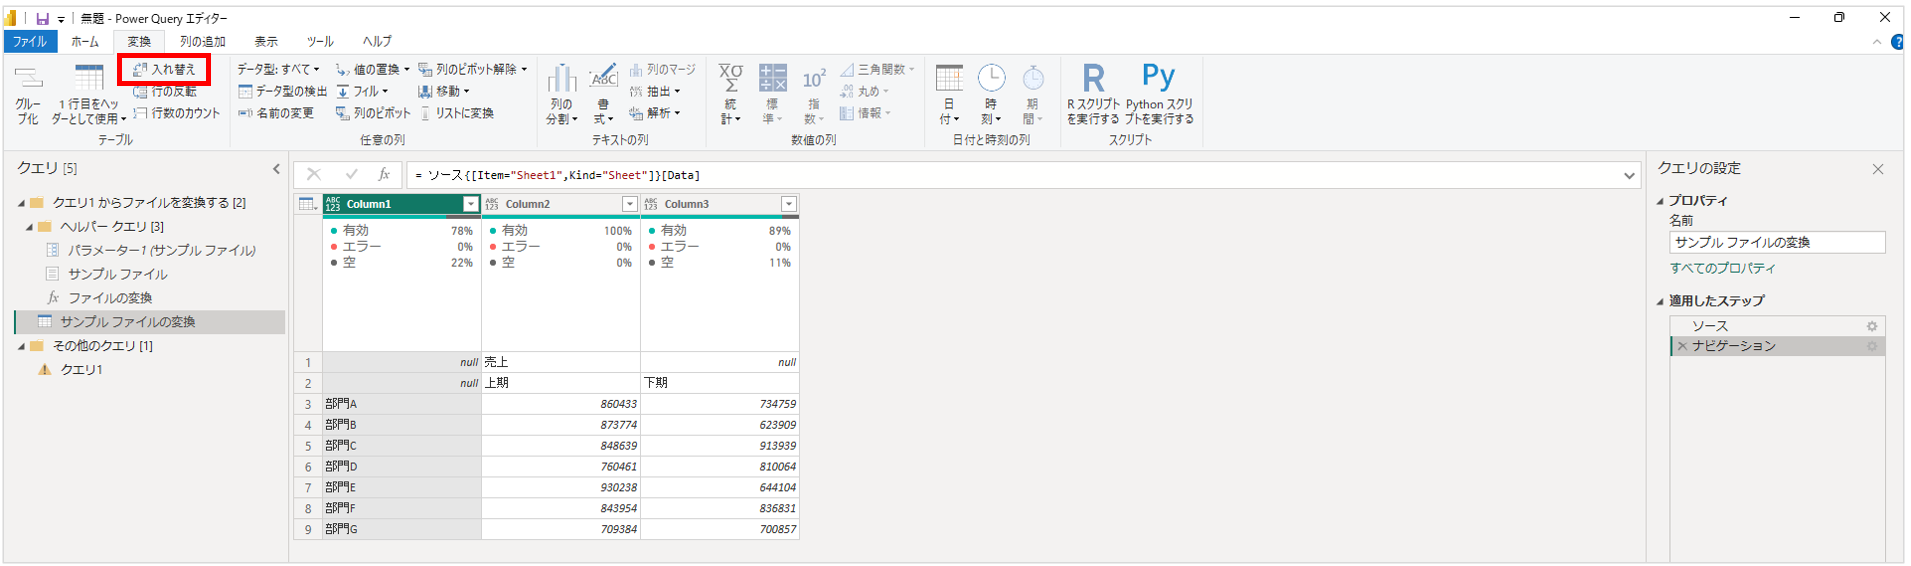This screenshot has width=1911, height=566.
Task: Collapse the その他のクエリ folder
Action: tap(21, 346)
